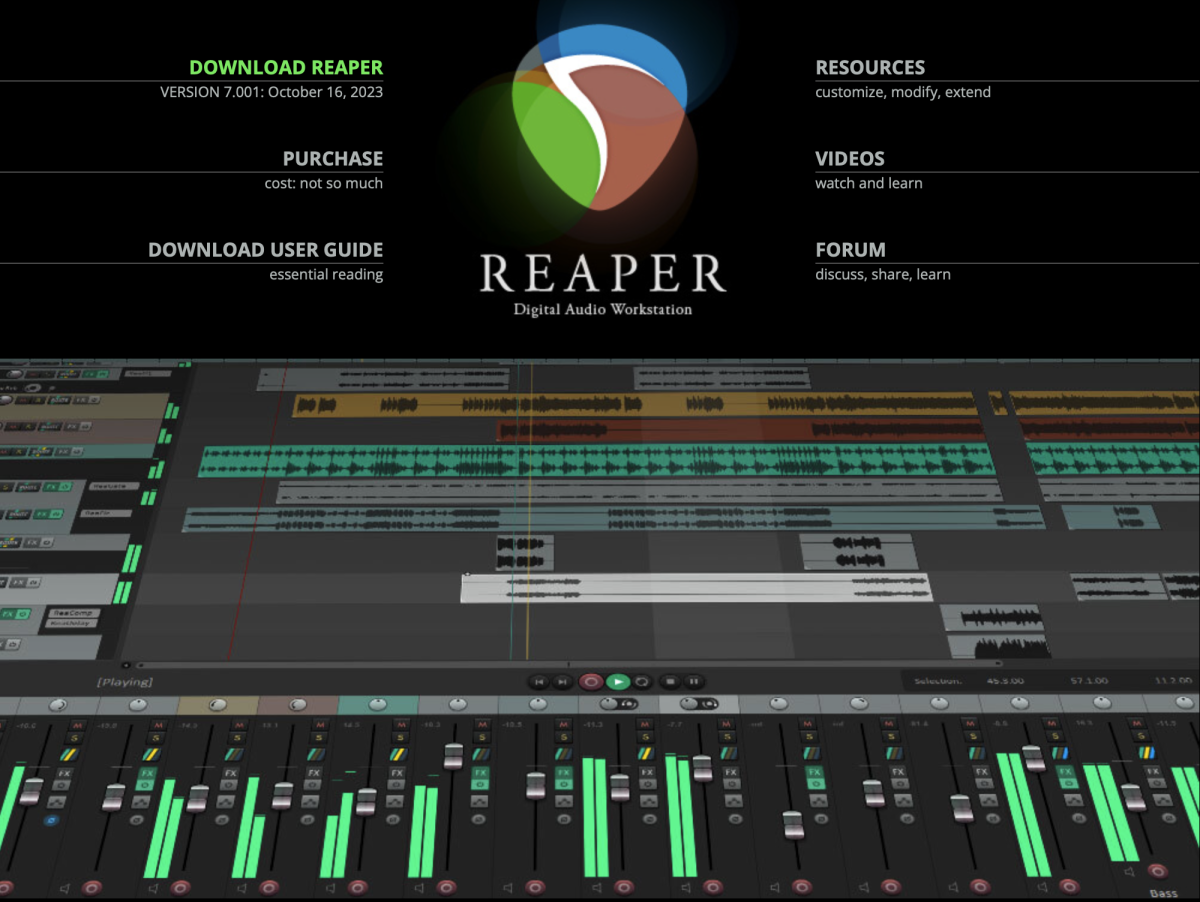Open FX on the tan mixer channel
Viewport: 1200px width, 902px height.
tap(232, 773)
